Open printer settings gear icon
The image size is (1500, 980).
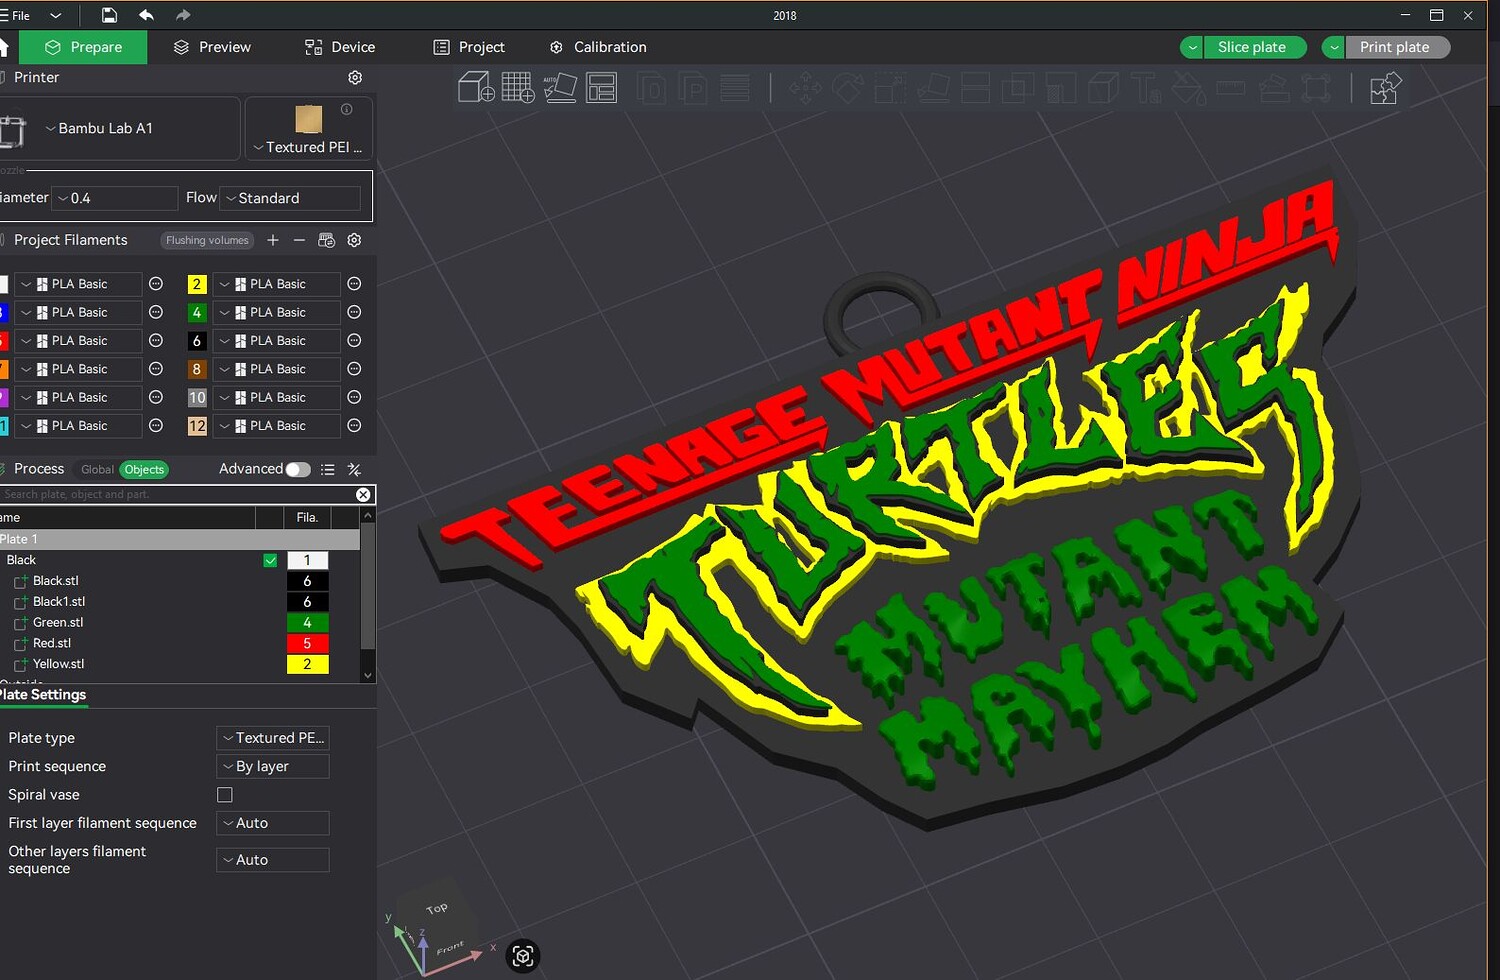[355, 77]
